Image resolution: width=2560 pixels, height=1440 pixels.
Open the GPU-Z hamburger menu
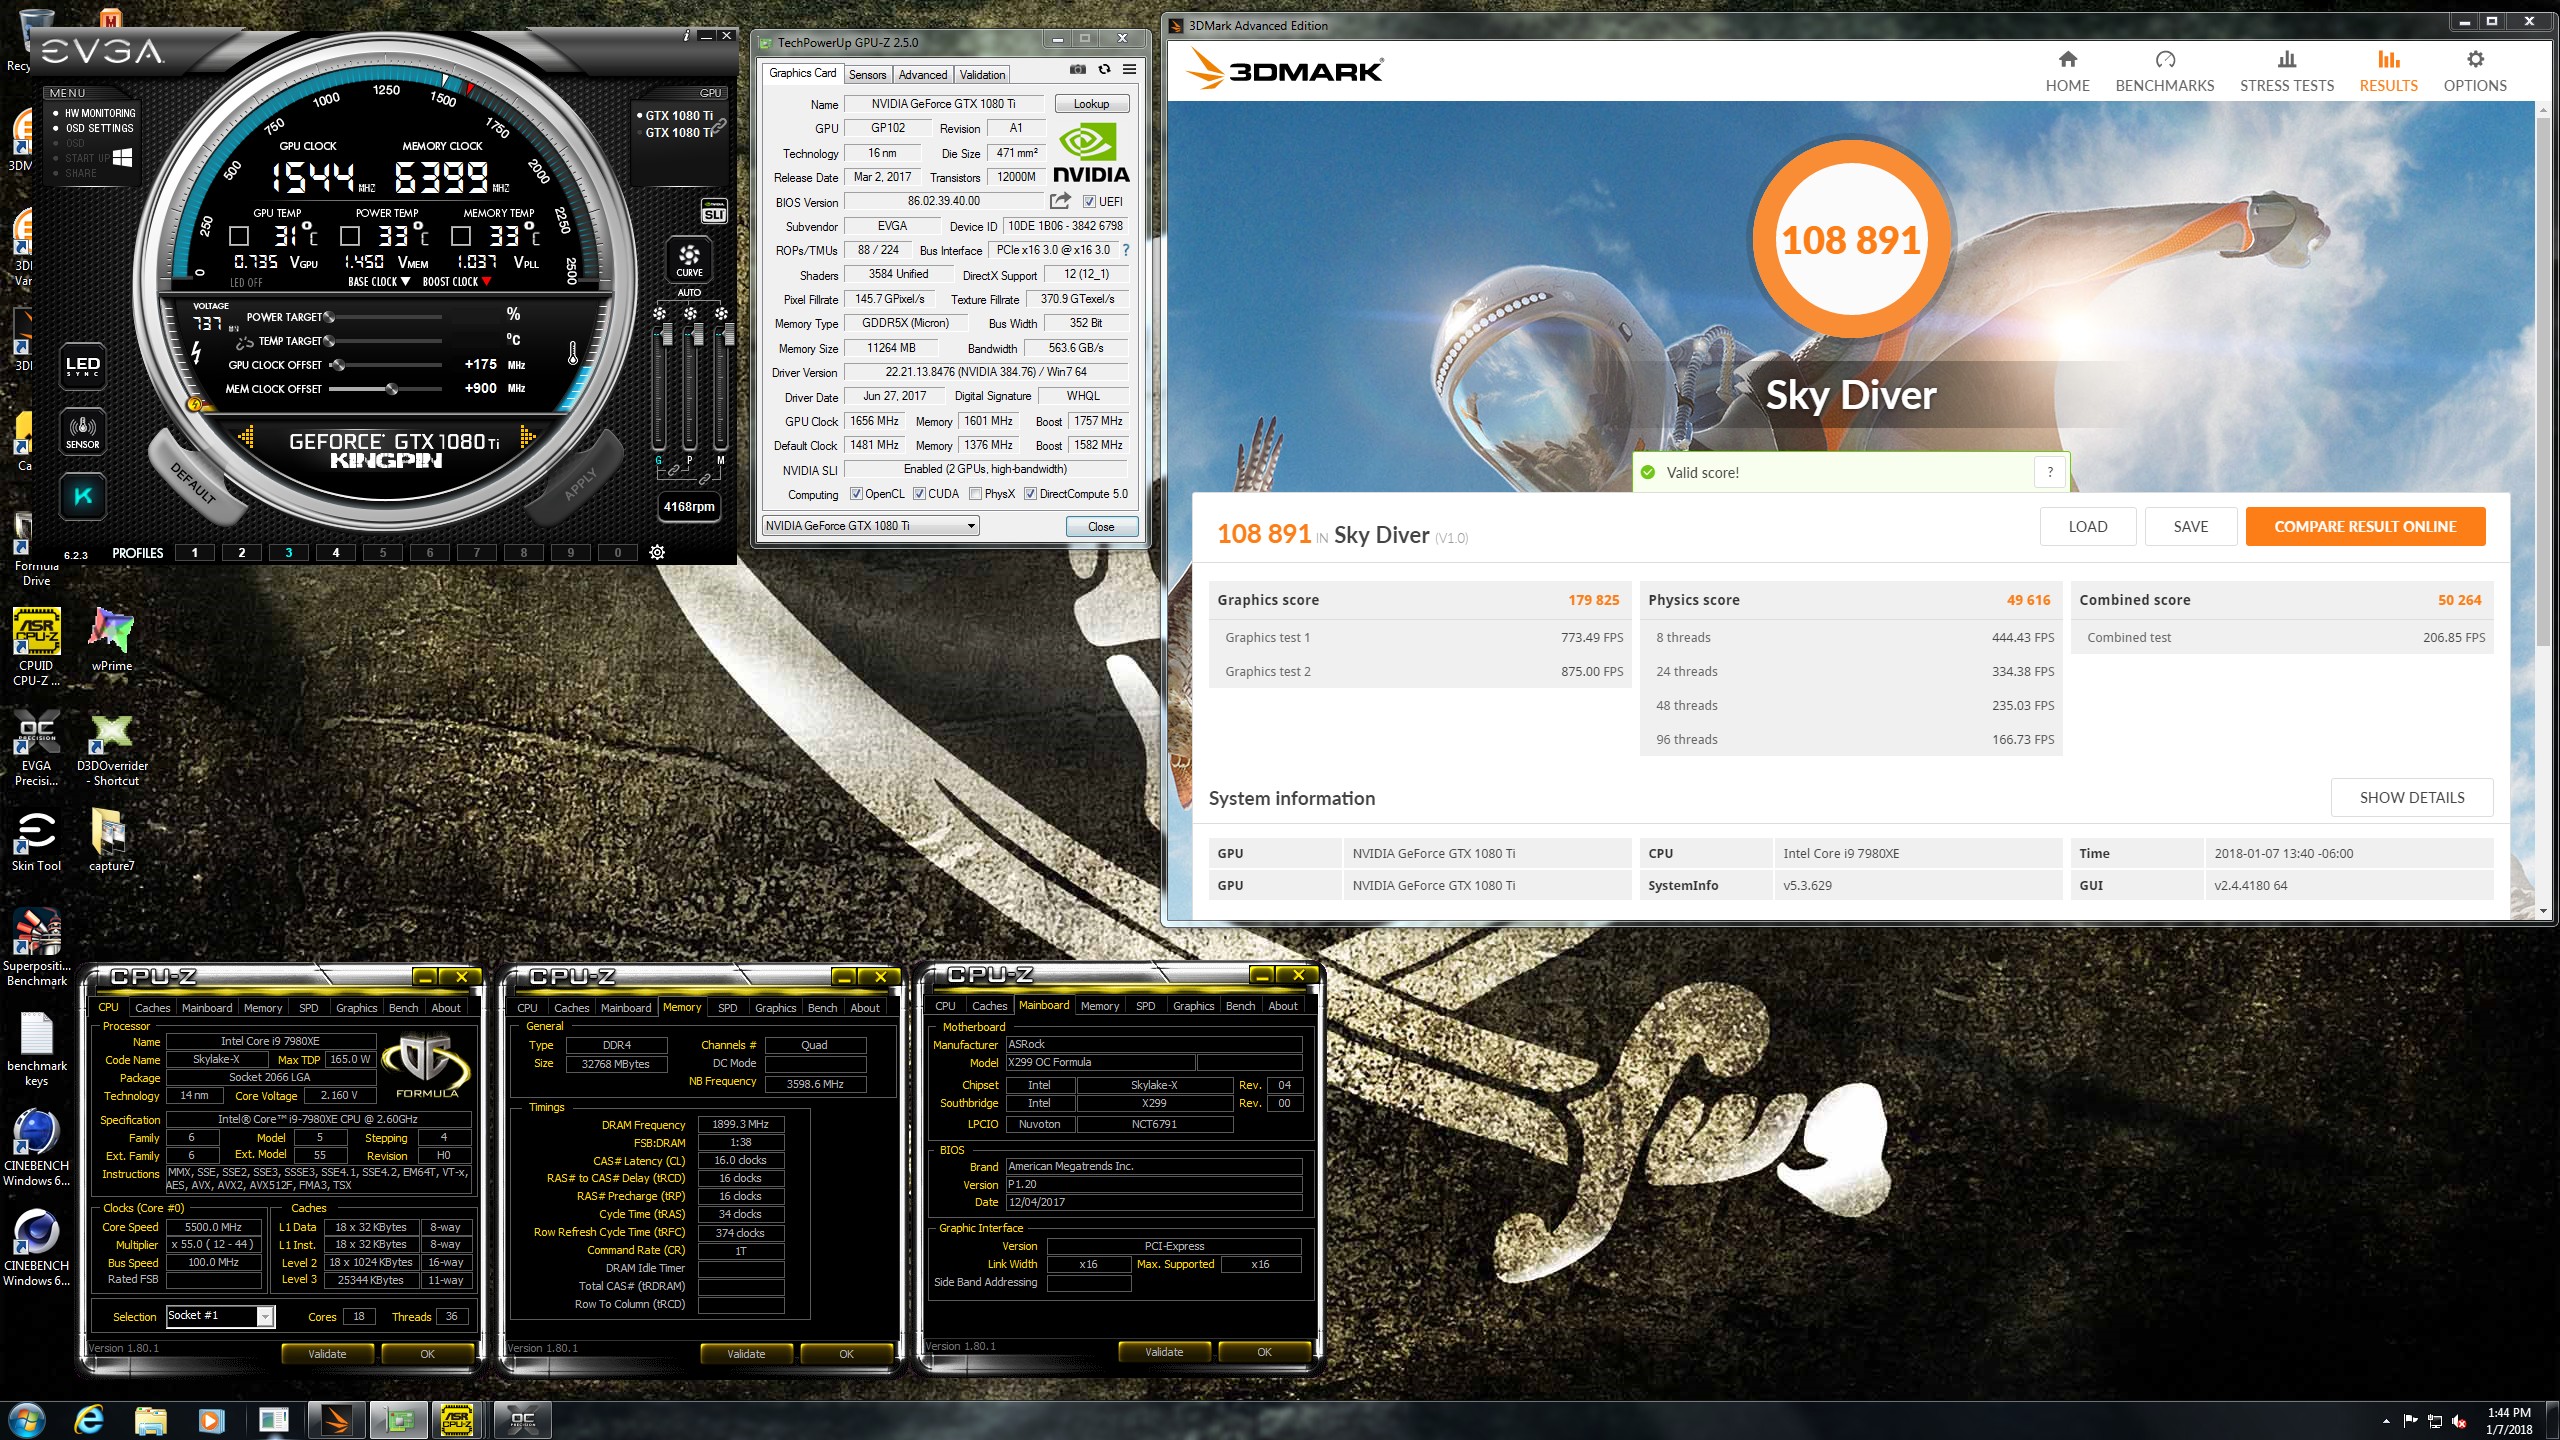(1129, 69)
